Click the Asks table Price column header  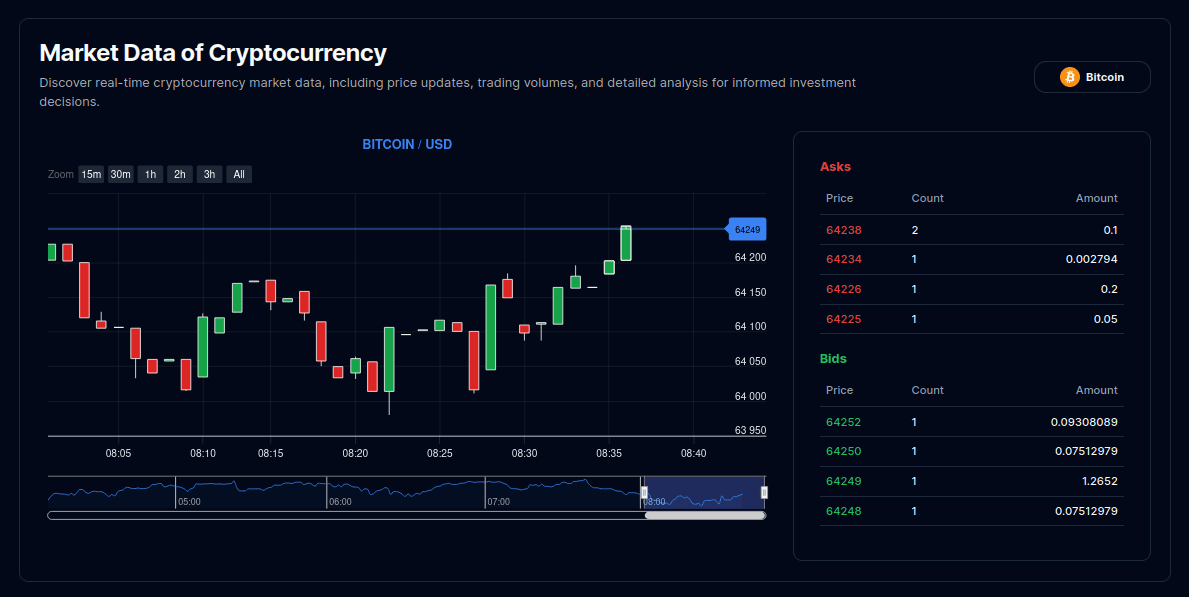coord(839,198)
